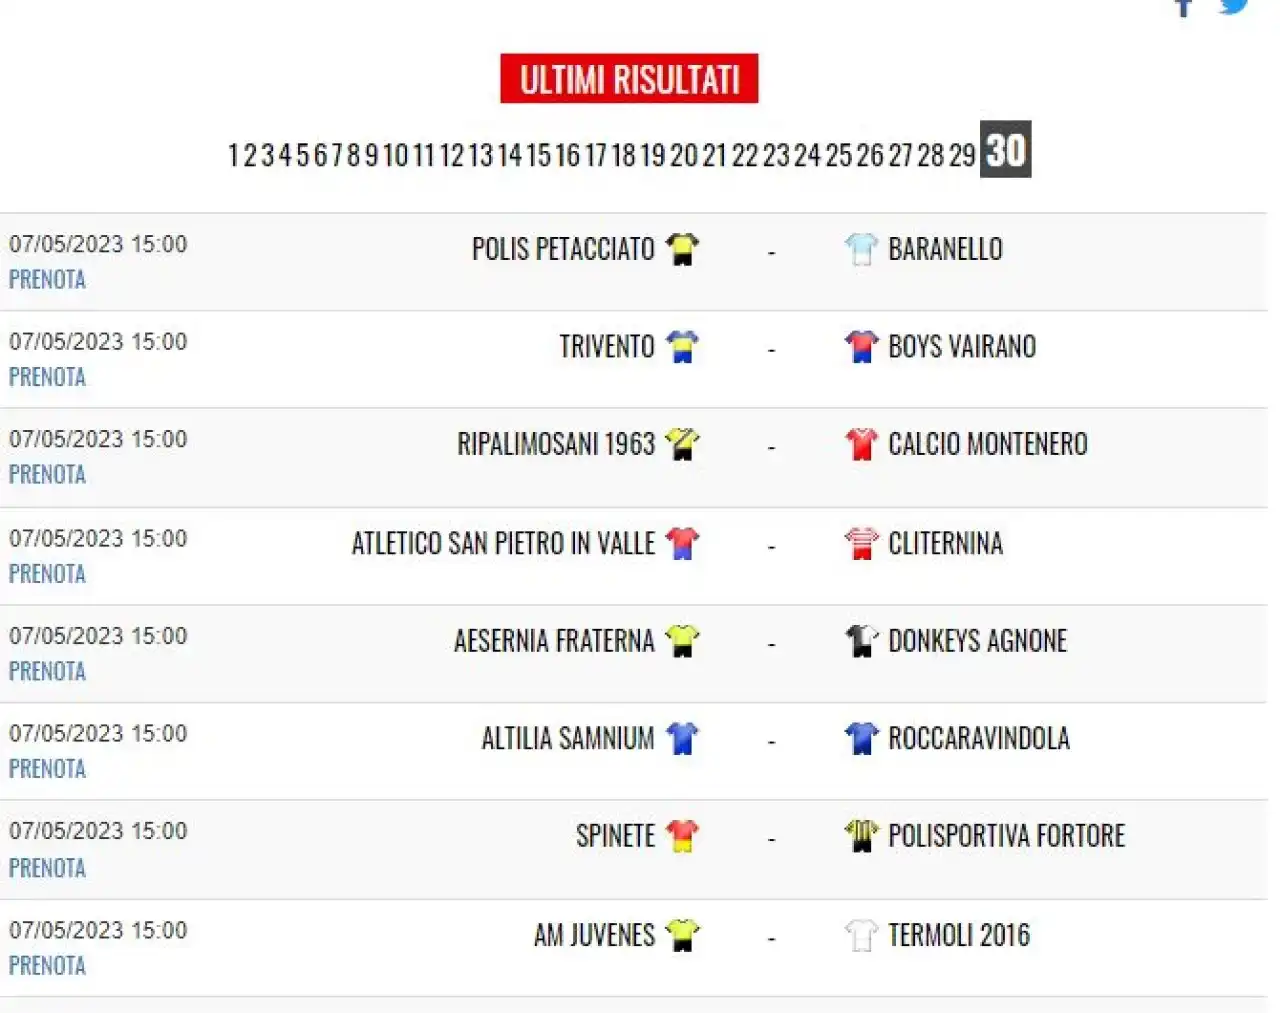Click Donkeys Agnone black-white jersey icon
This screenshot has height=1013, width=1280.
(x=860, y=640)
